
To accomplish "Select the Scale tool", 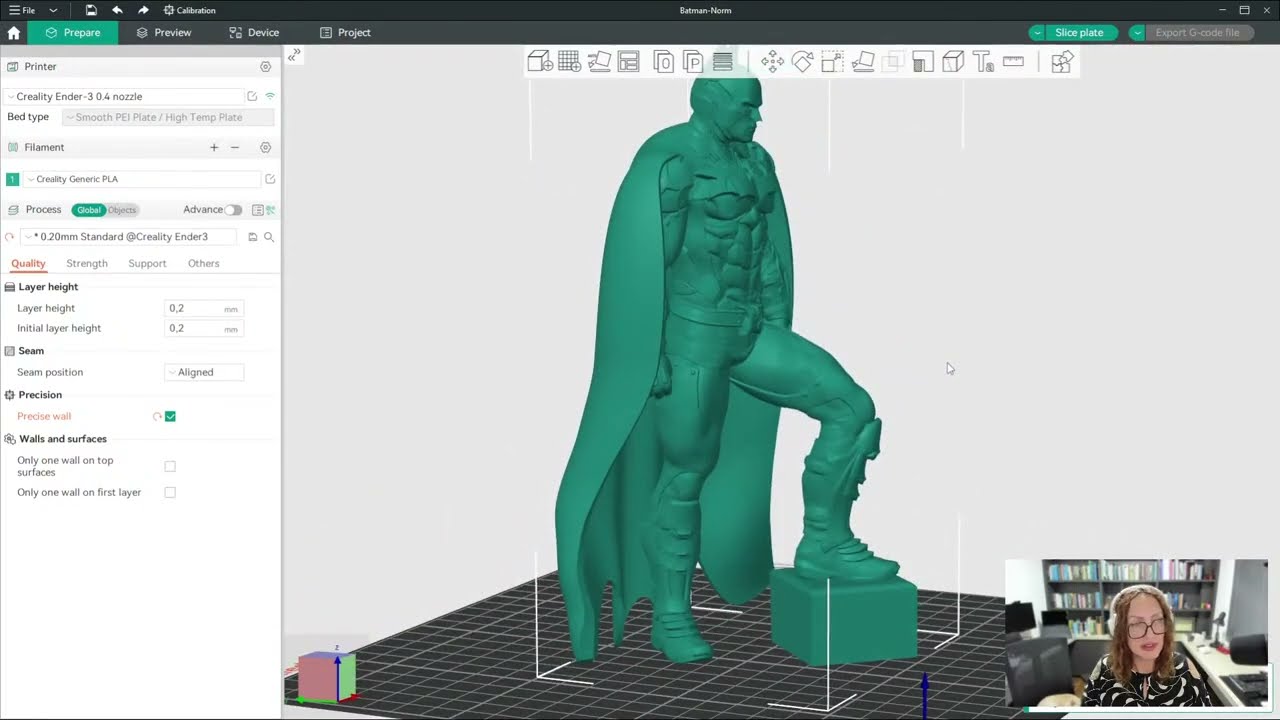I will click(832, 62).
